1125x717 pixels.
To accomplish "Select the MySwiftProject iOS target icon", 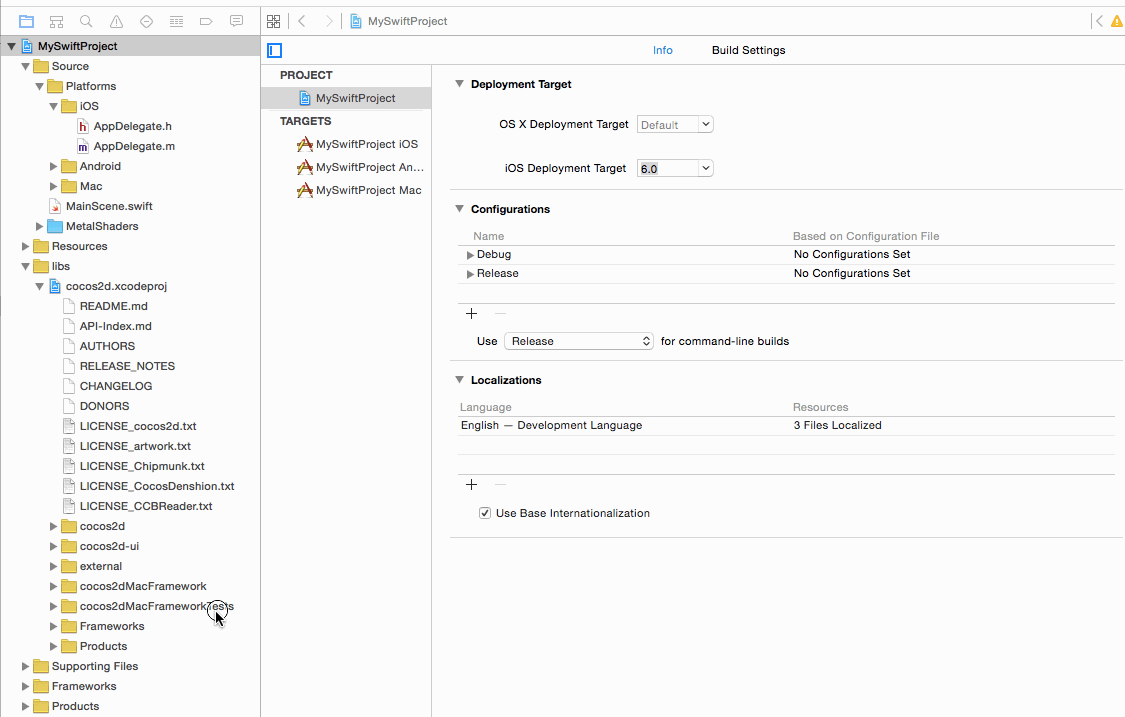I will point(305,144).
